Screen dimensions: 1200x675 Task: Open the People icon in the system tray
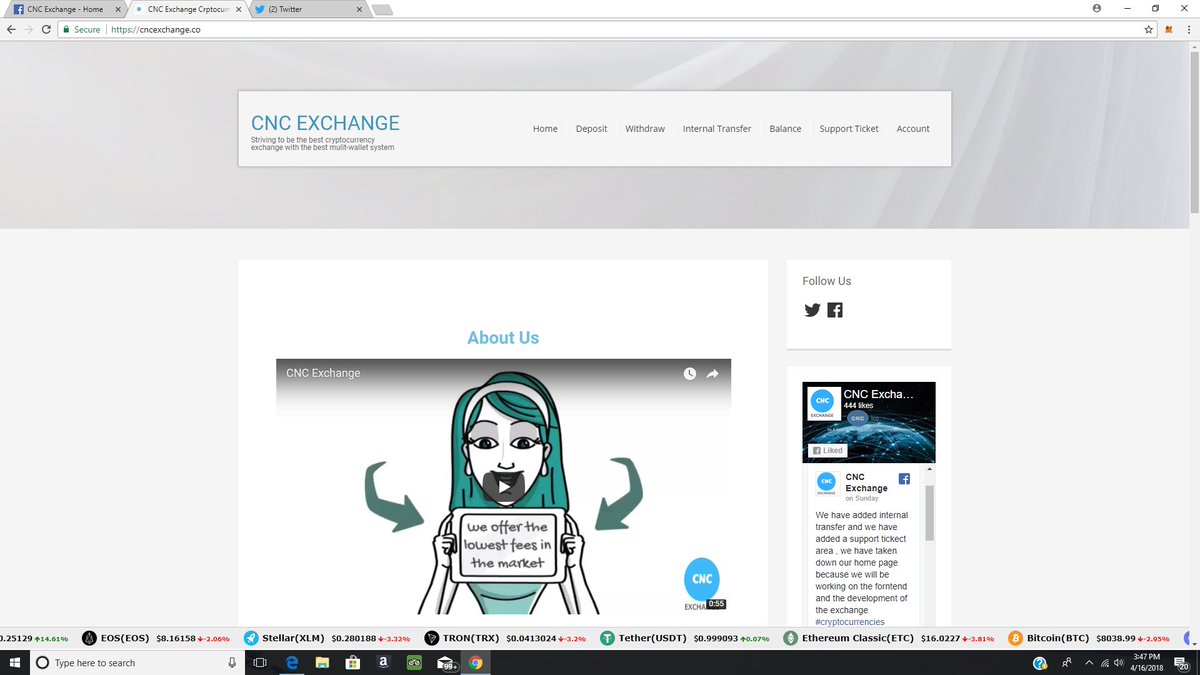pos(1067,662)
